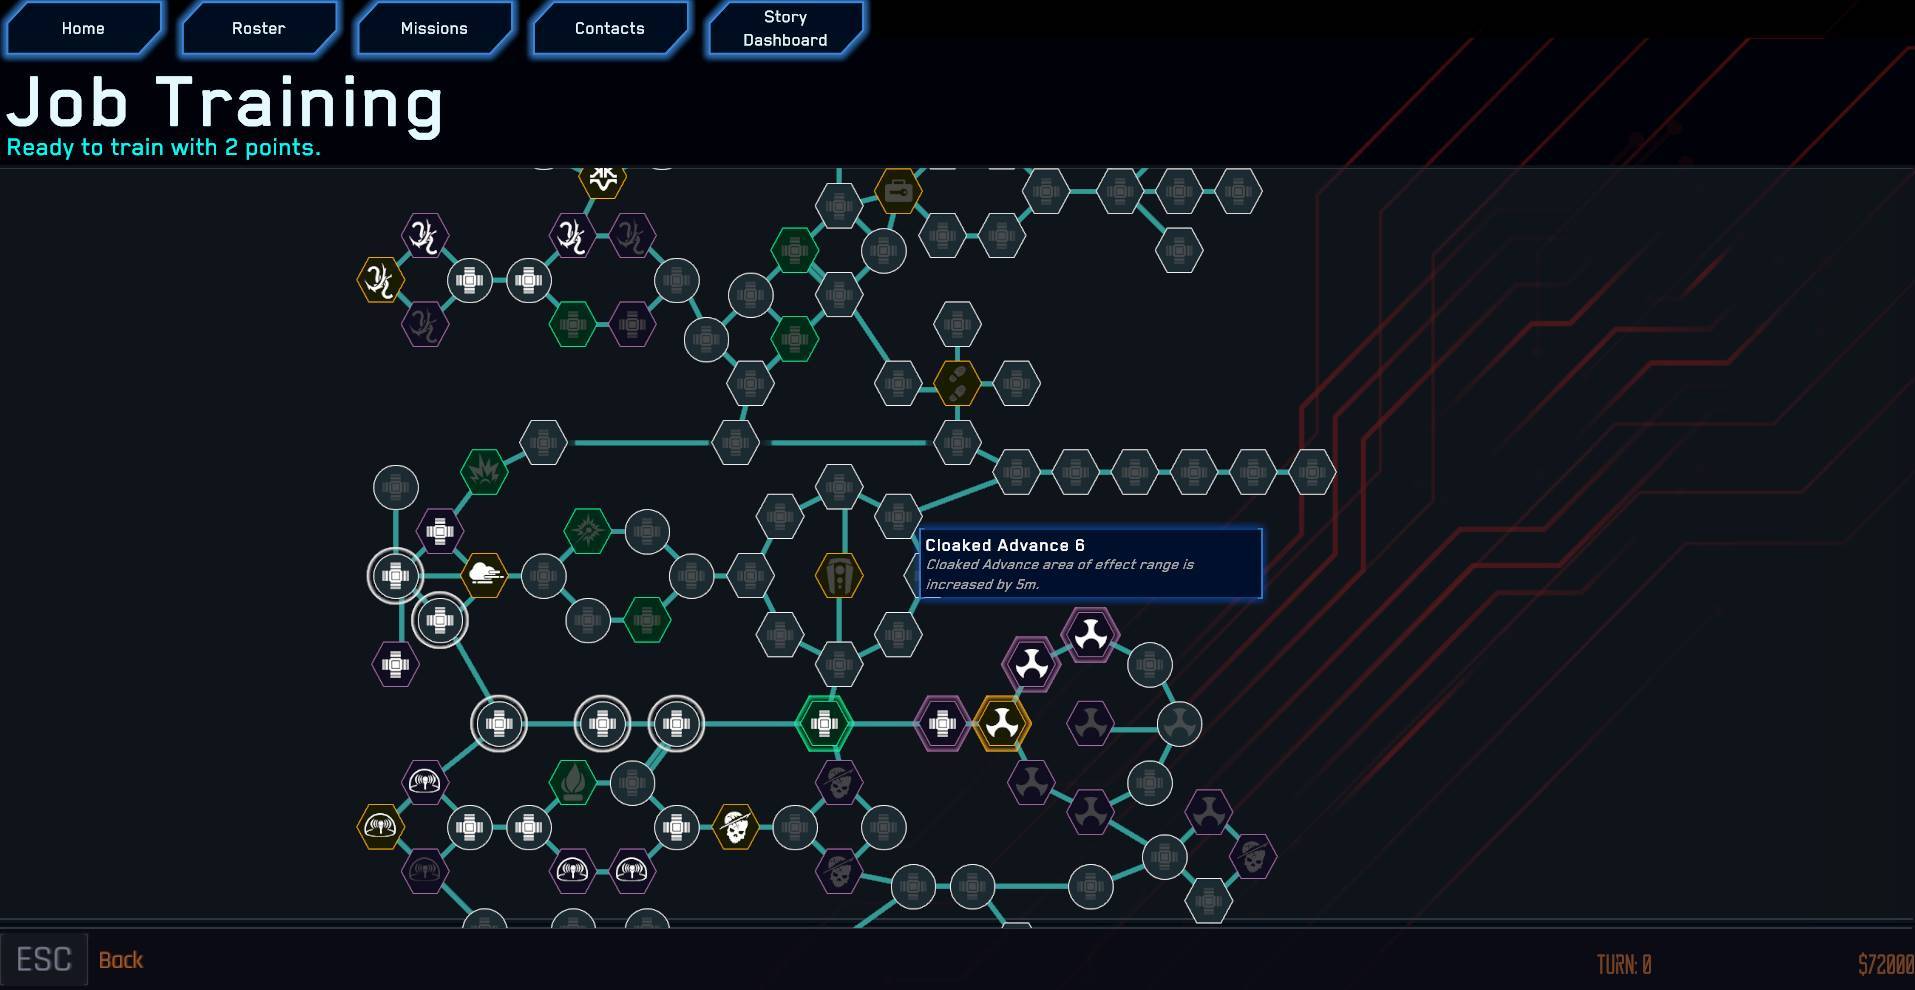
Task: Select the orange hexagon inside the Cloaked Advance ring
Action: [838, 575]
